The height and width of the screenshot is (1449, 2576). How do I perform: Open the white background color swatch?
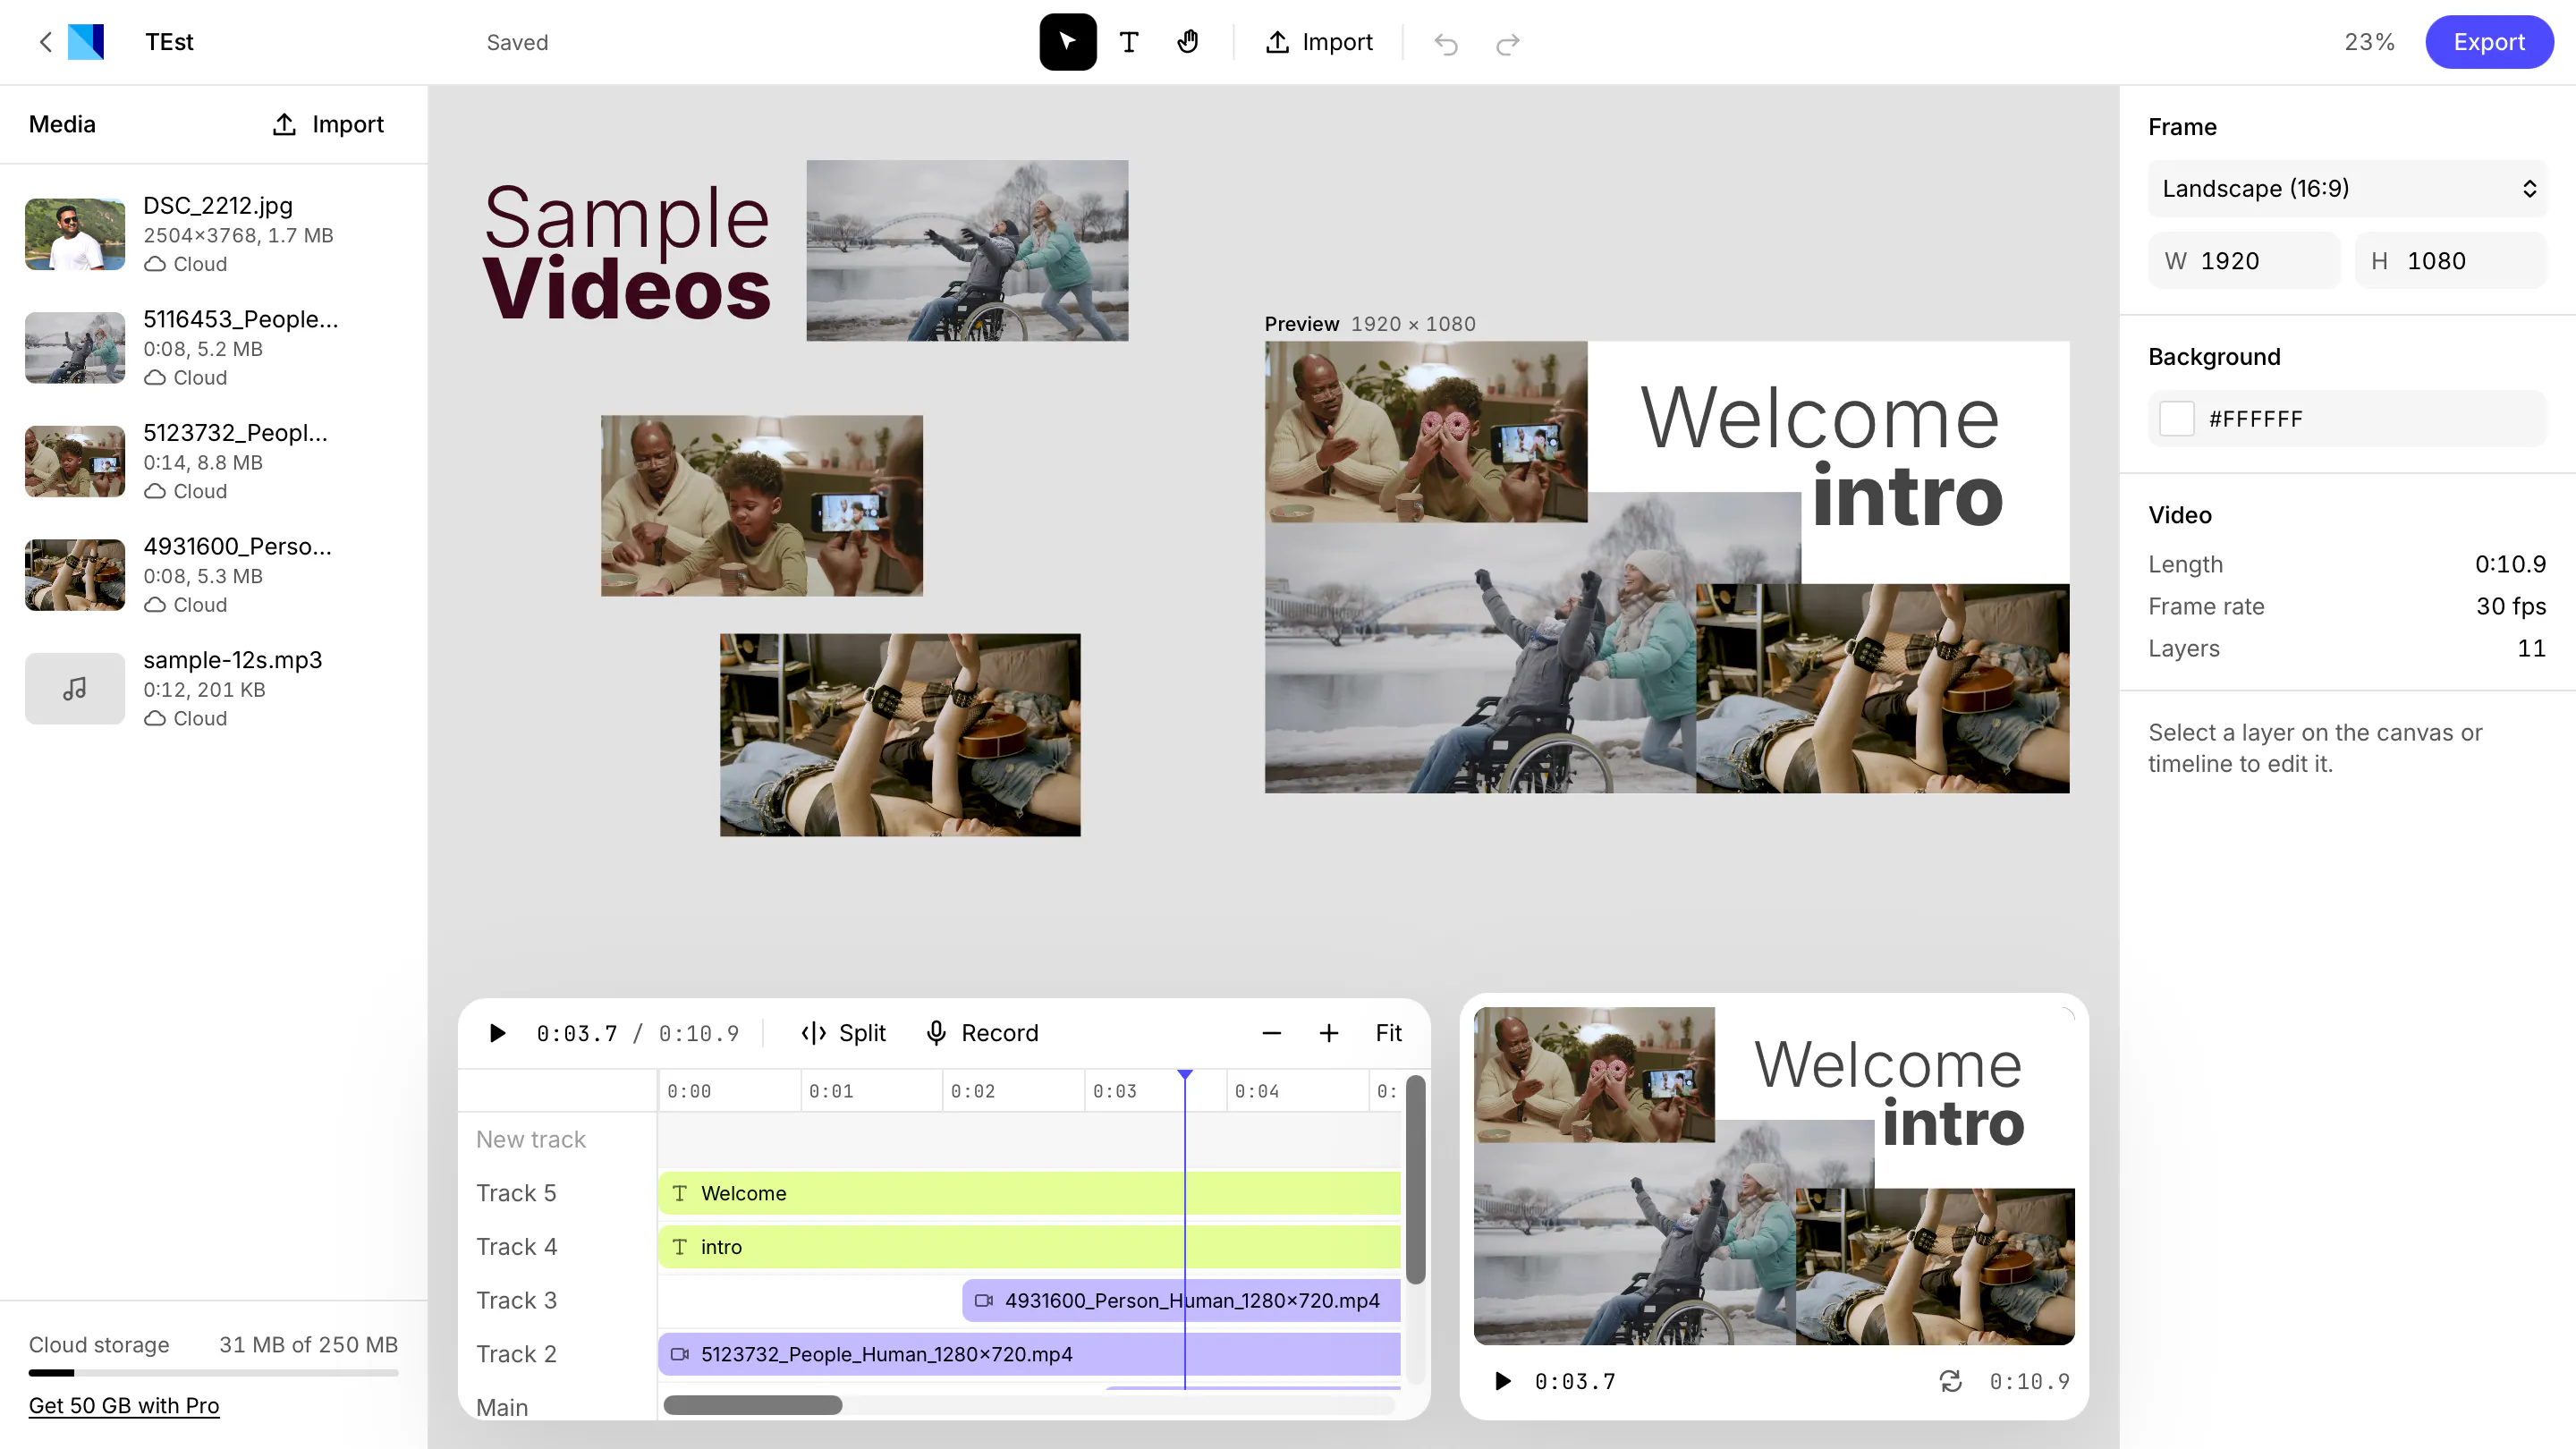[2176, 418]
